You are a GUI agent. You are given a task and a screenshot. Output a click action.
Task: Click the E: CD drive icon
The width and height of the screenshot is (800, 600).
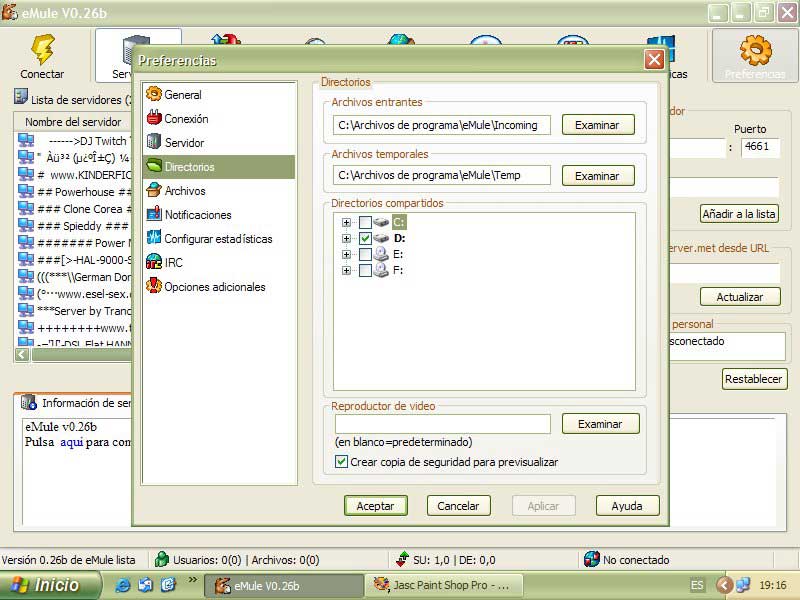381,254
